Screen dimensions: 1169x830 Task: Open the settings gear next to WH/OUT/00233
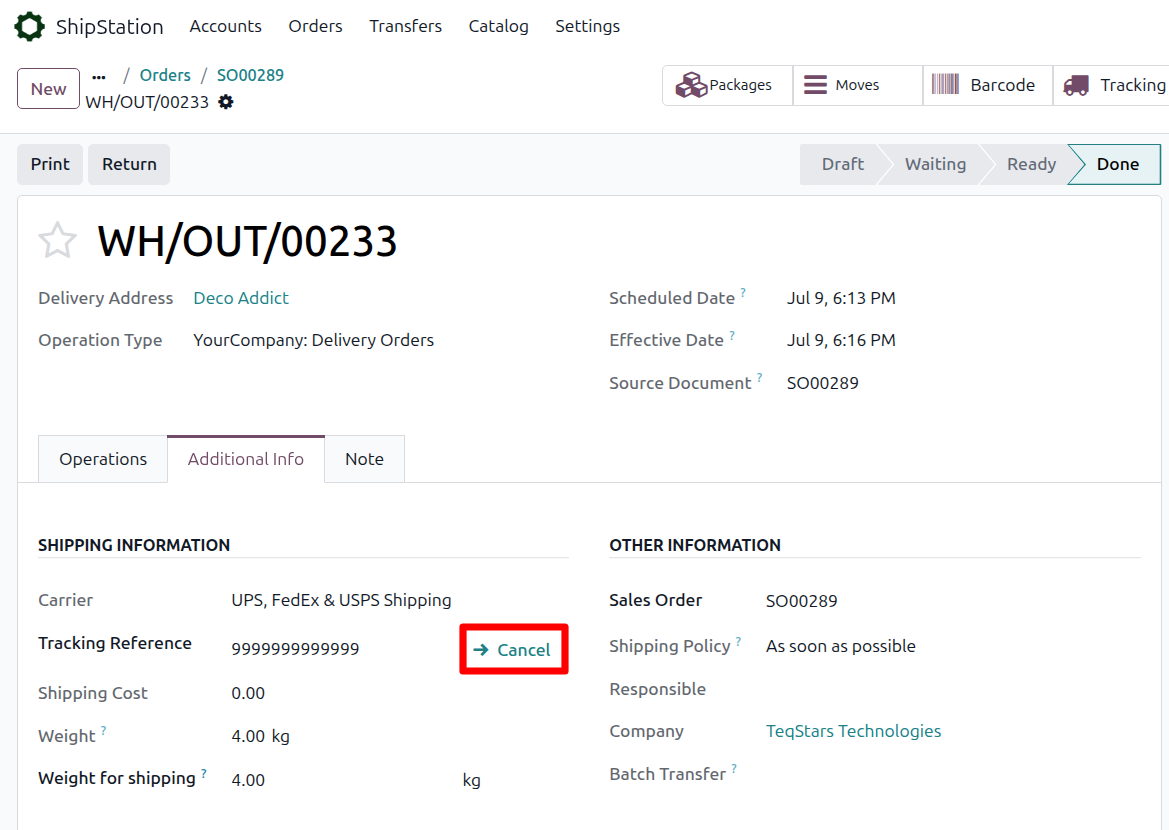226,102
